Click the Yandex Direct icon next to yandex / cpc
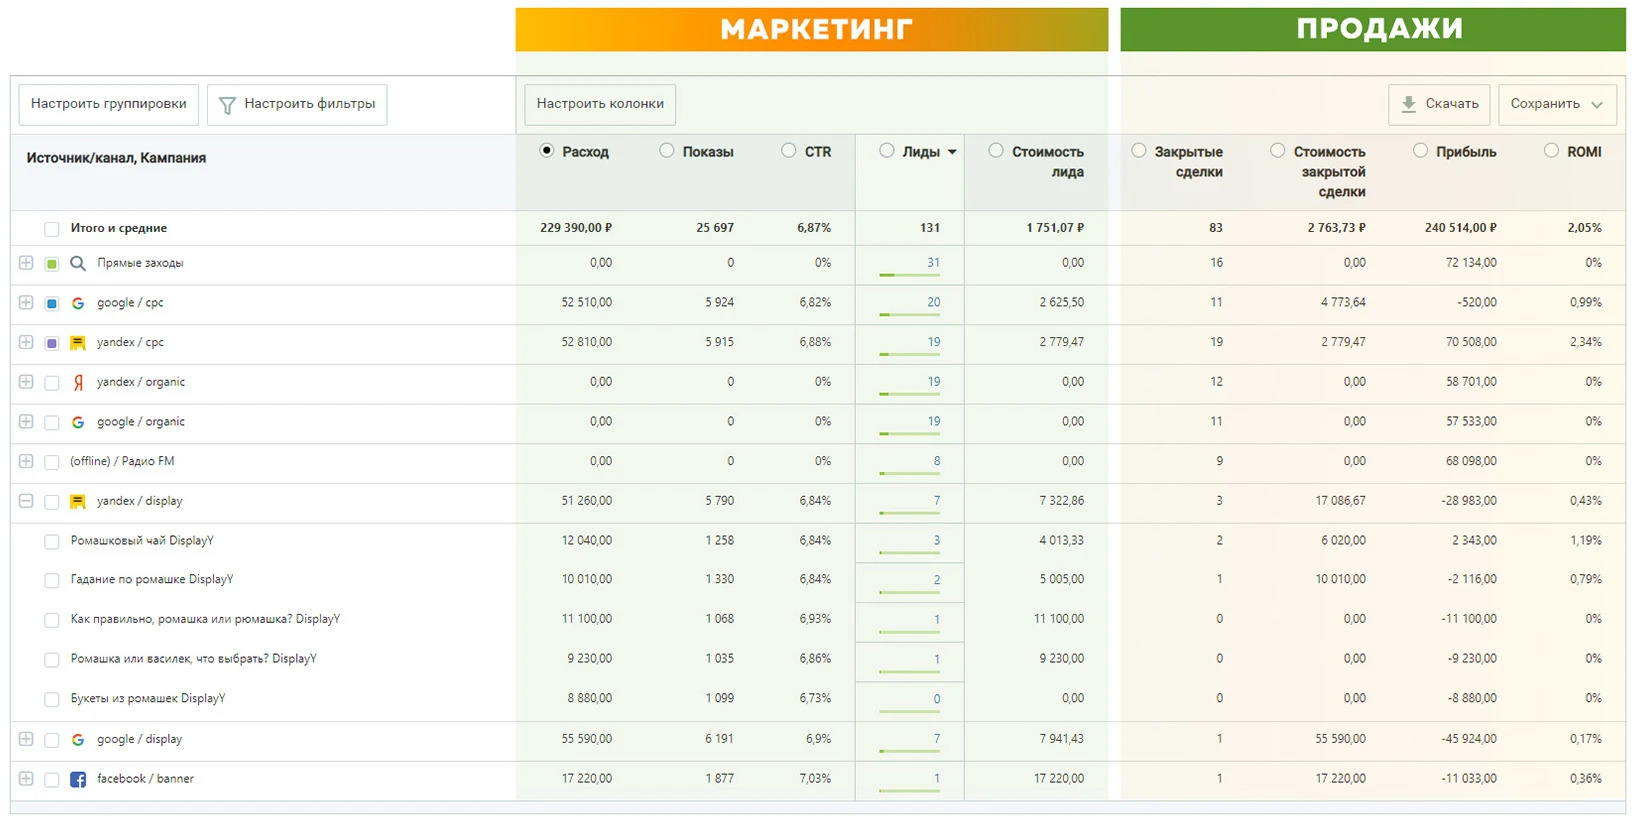Viewport: 1640px width, 830px height. (78, 343)
